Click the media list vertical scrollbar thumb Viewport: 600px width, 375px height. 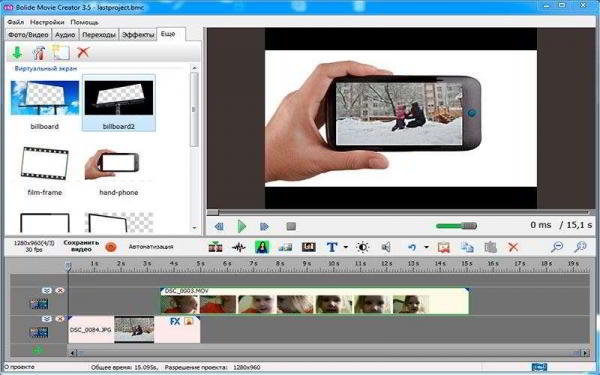click(x=194, y=109)
